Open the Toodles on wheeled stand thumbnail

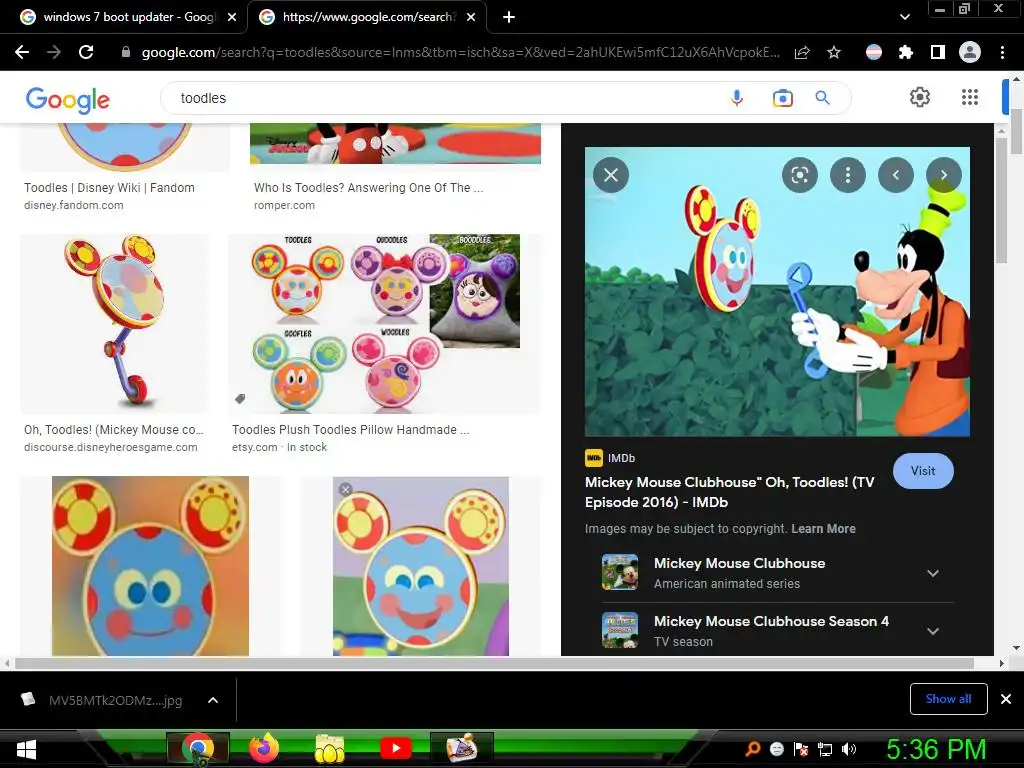(x=114, y=323)
